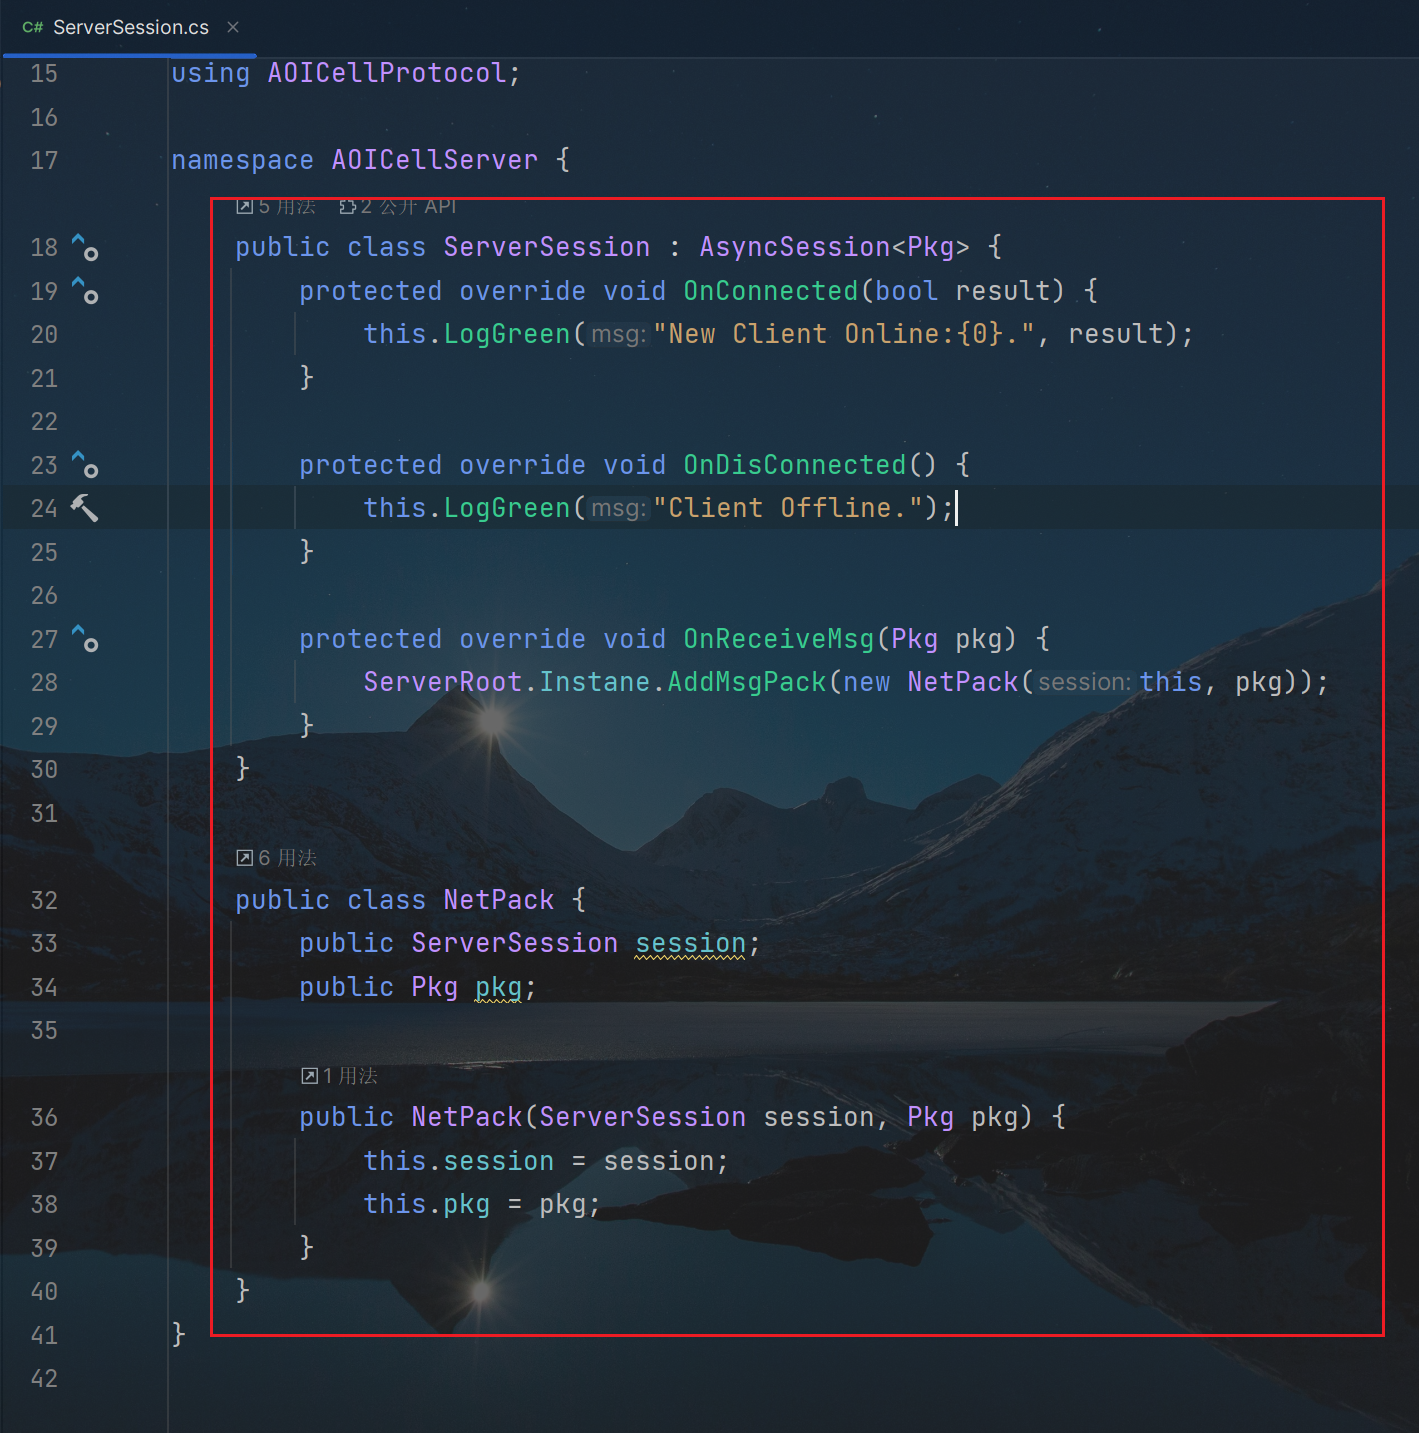Click the 'OnConnected' method name

(x=771, y=291)
